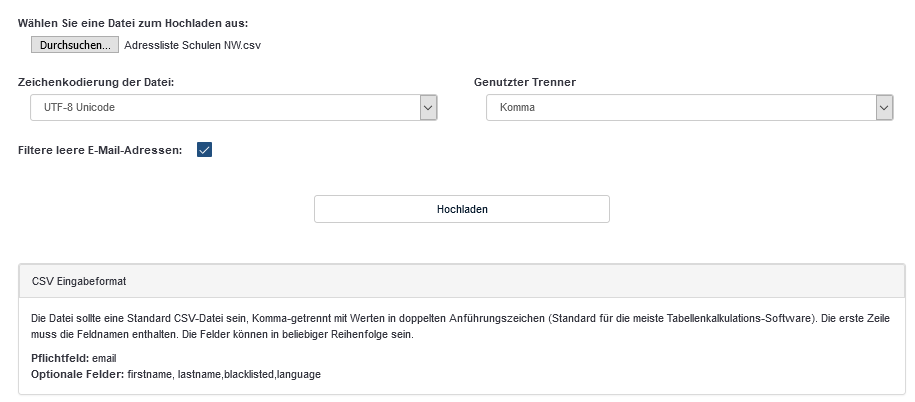Image resolution: width=915 pixels, height=402 pixels.
Task: Open the Komma separator select box
Action: tap(680, 107)
